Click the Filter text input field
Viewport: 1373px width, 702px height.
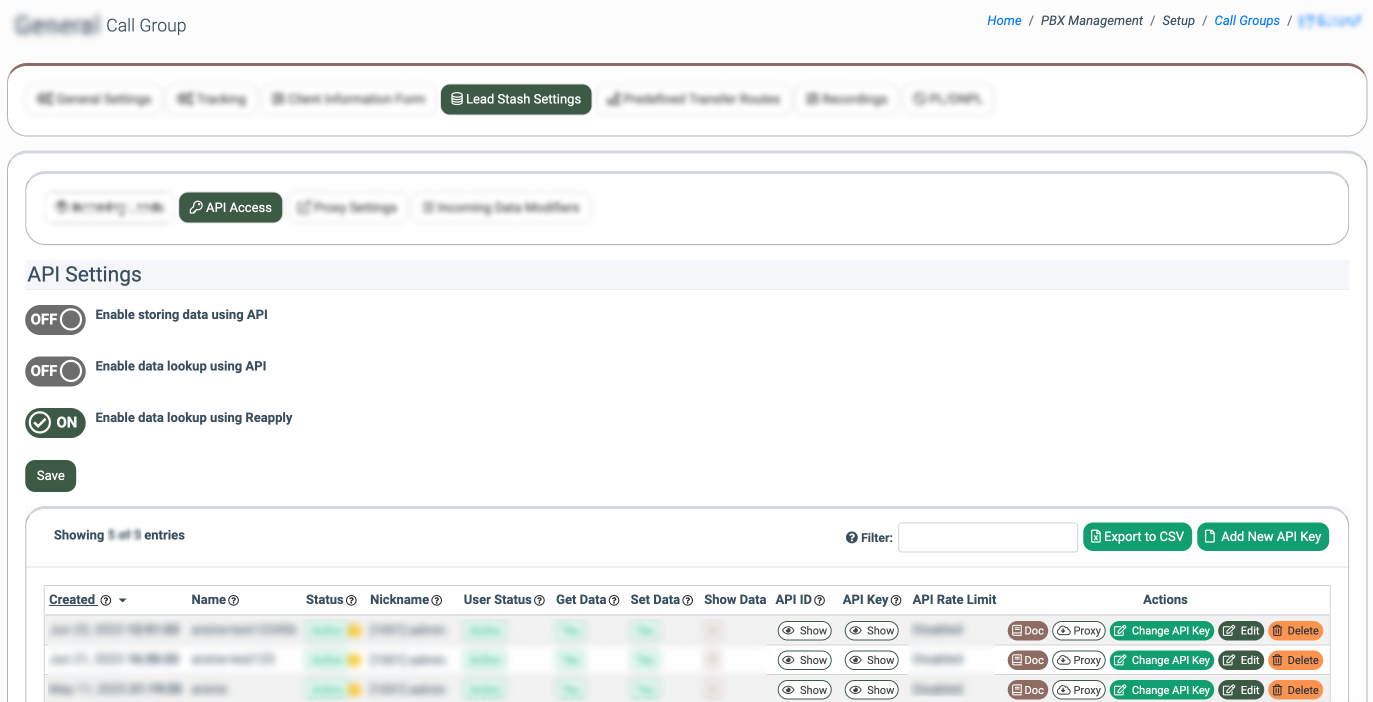pyautogui.click(x=987, y=537)
